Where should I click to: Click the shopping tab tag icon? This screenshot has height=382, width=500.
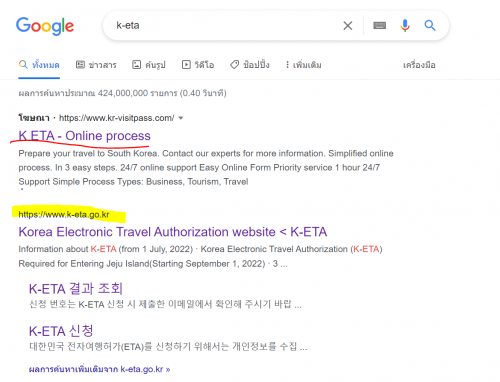click(234, 64)
